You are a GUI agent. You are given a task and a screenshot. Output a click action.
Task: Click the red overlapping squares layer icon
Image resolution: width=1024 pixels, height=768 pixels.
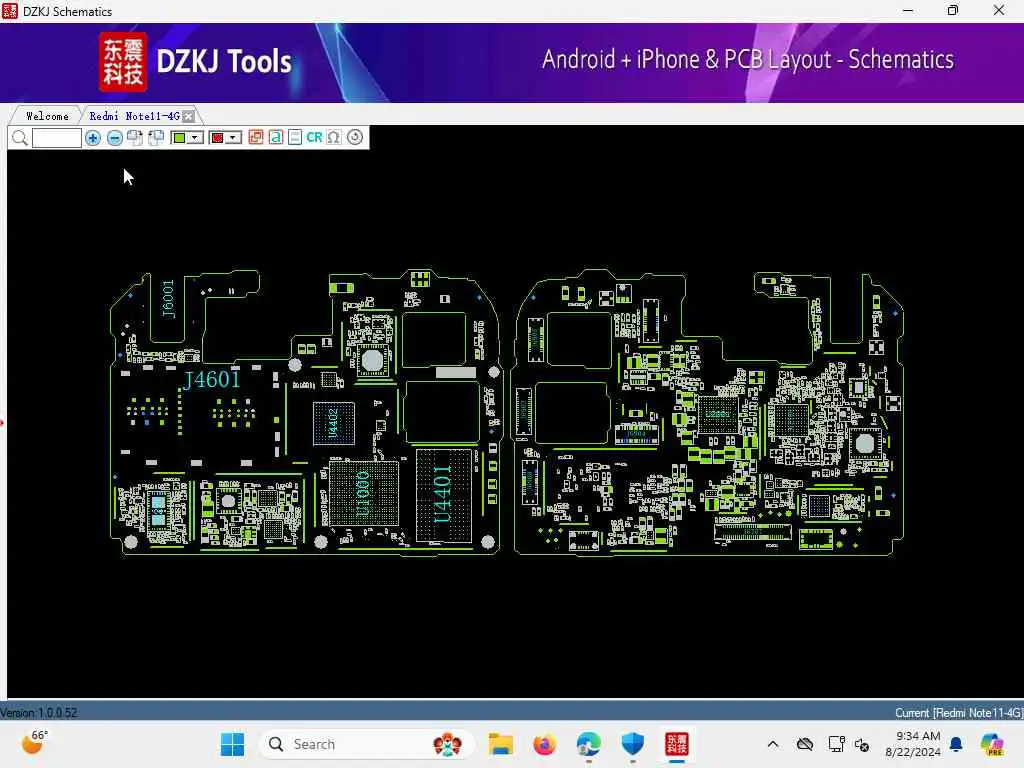click(x=256, y=137)
